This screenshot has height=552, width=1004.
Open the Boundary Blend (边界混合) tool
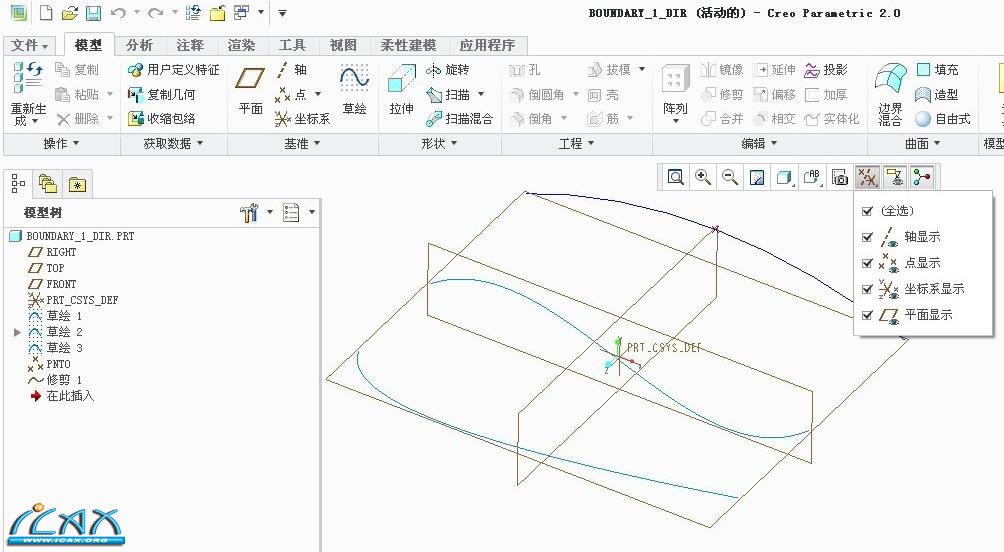coord(889,85)
